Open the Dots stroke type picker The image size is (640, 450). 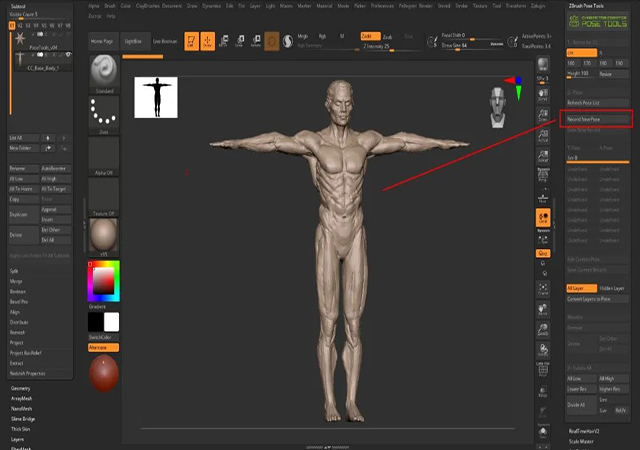(x=103, y=114)
